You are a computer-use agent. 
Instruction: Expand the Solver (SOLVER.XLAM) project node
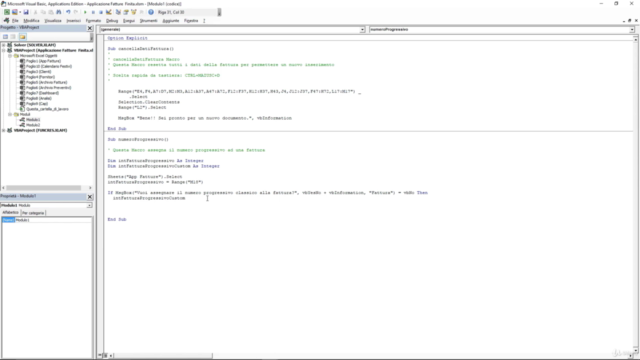point(4,45)
